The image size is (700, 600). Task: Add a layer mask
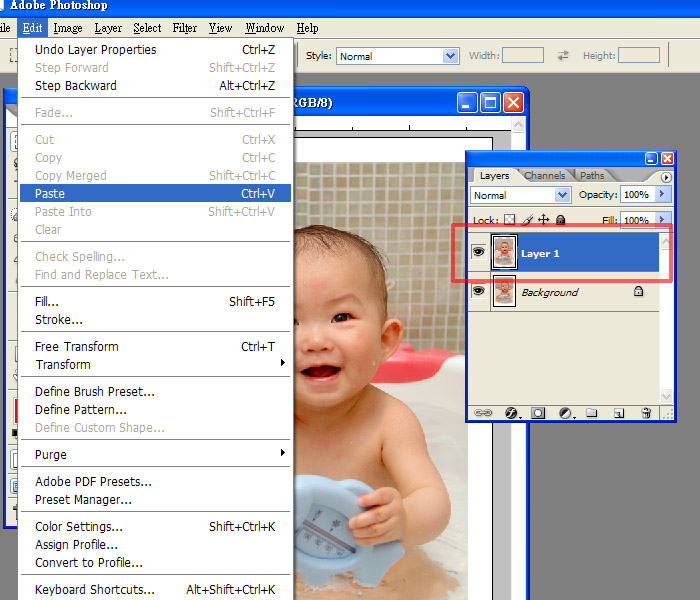click(538, 412)
